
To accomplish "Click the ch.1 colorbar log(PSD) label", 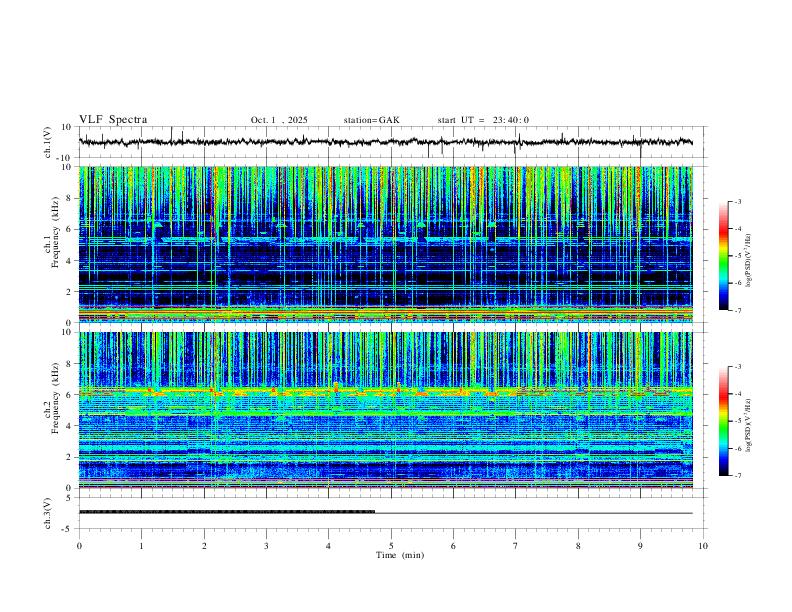I will (x=749, y=260).
